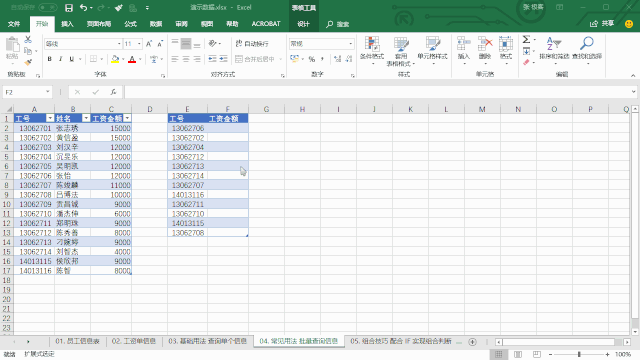Expand the Name Box dropdown
The image size is (640, 360).
tap(48, 92)
